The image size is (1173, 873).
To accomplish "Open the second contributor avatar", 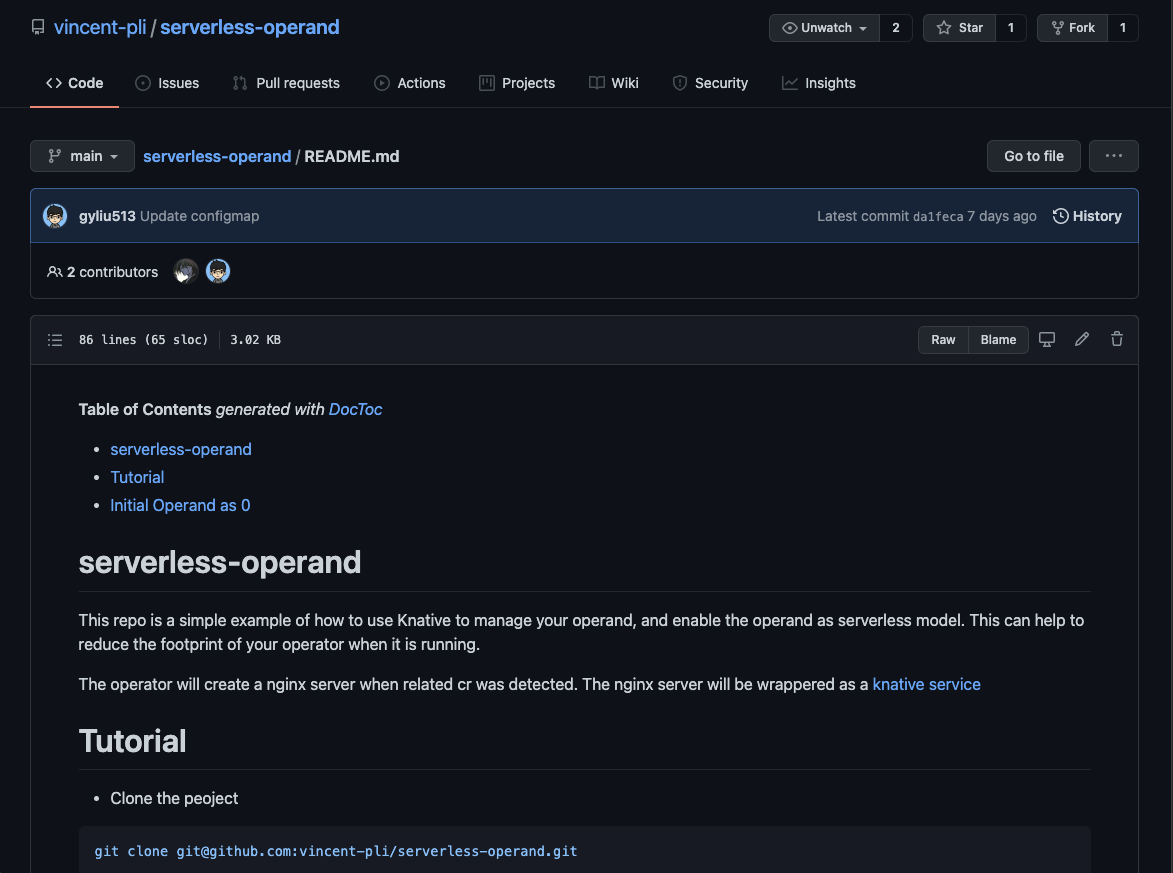I will (218, 272).
